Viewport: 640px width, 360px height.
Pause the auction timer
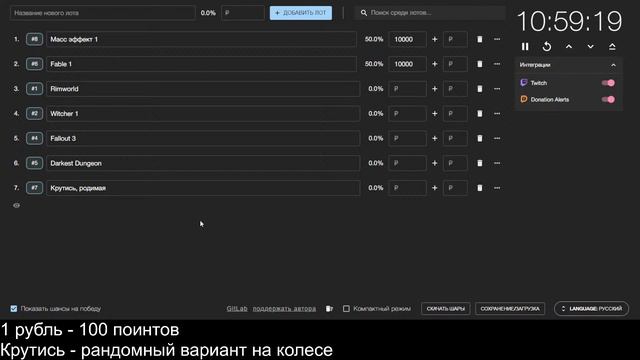[x=525, y=47]
